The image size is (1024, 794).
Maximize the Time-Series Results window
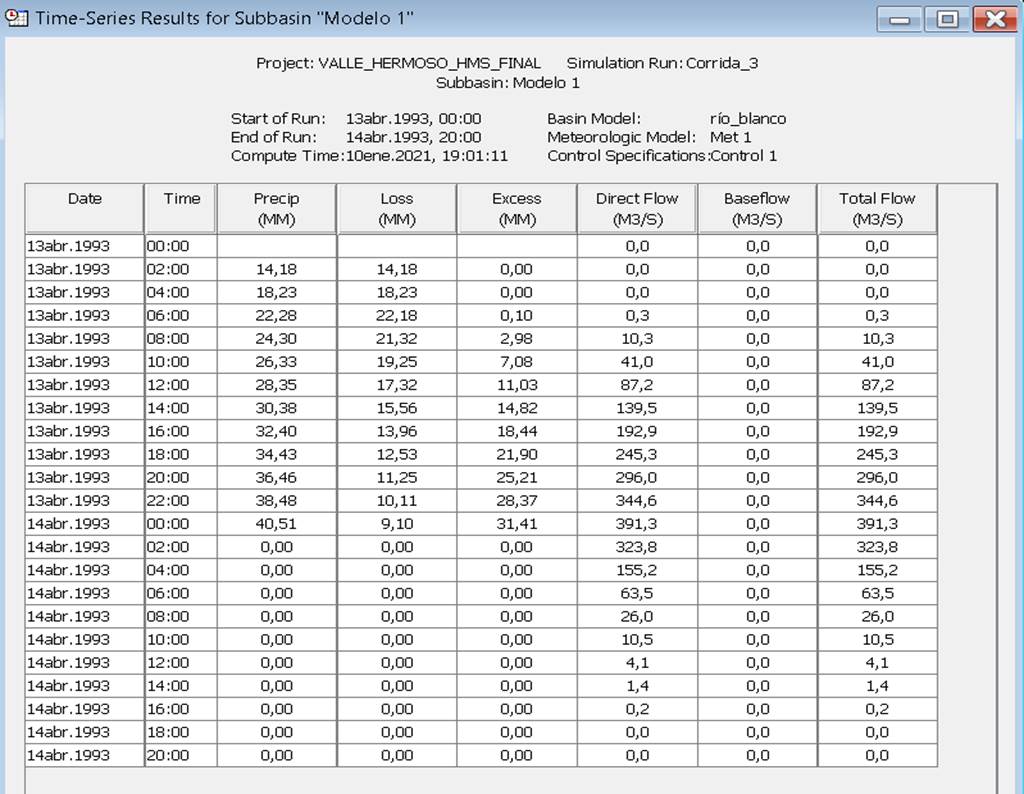coord(946,19)
